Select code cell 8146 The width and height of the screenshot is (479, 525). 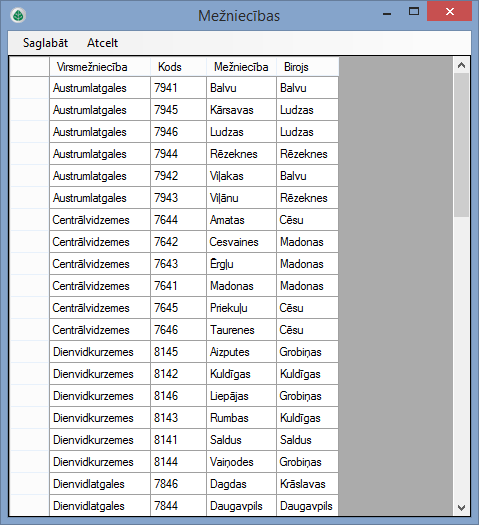[x=178, y=396]
